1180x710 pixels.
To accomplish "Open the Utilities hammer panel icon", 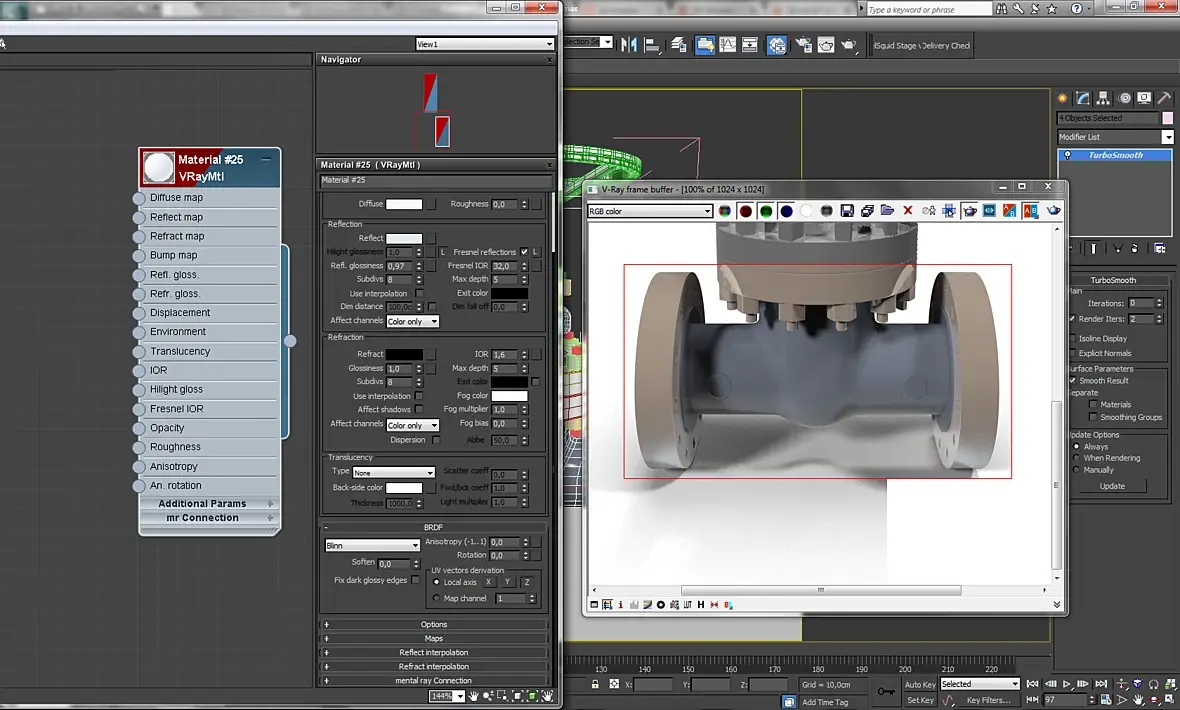I will pyautogui.click(x=1164, y=98).
